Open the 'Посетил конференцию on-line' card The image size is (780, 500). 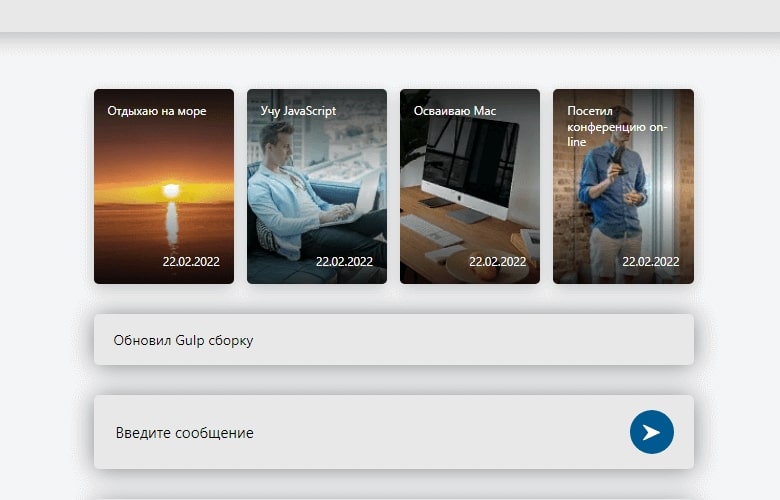623,186
